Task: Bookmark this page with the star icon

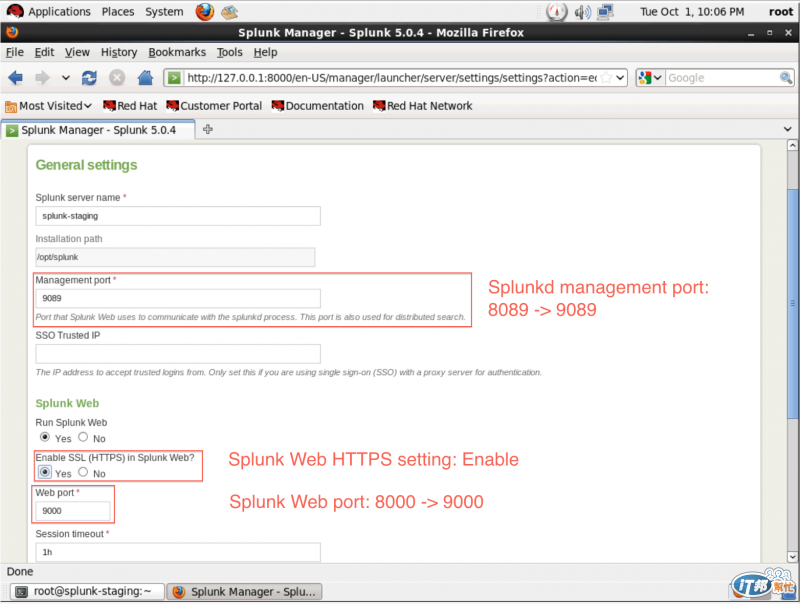Action: click(x=606, y=78)
